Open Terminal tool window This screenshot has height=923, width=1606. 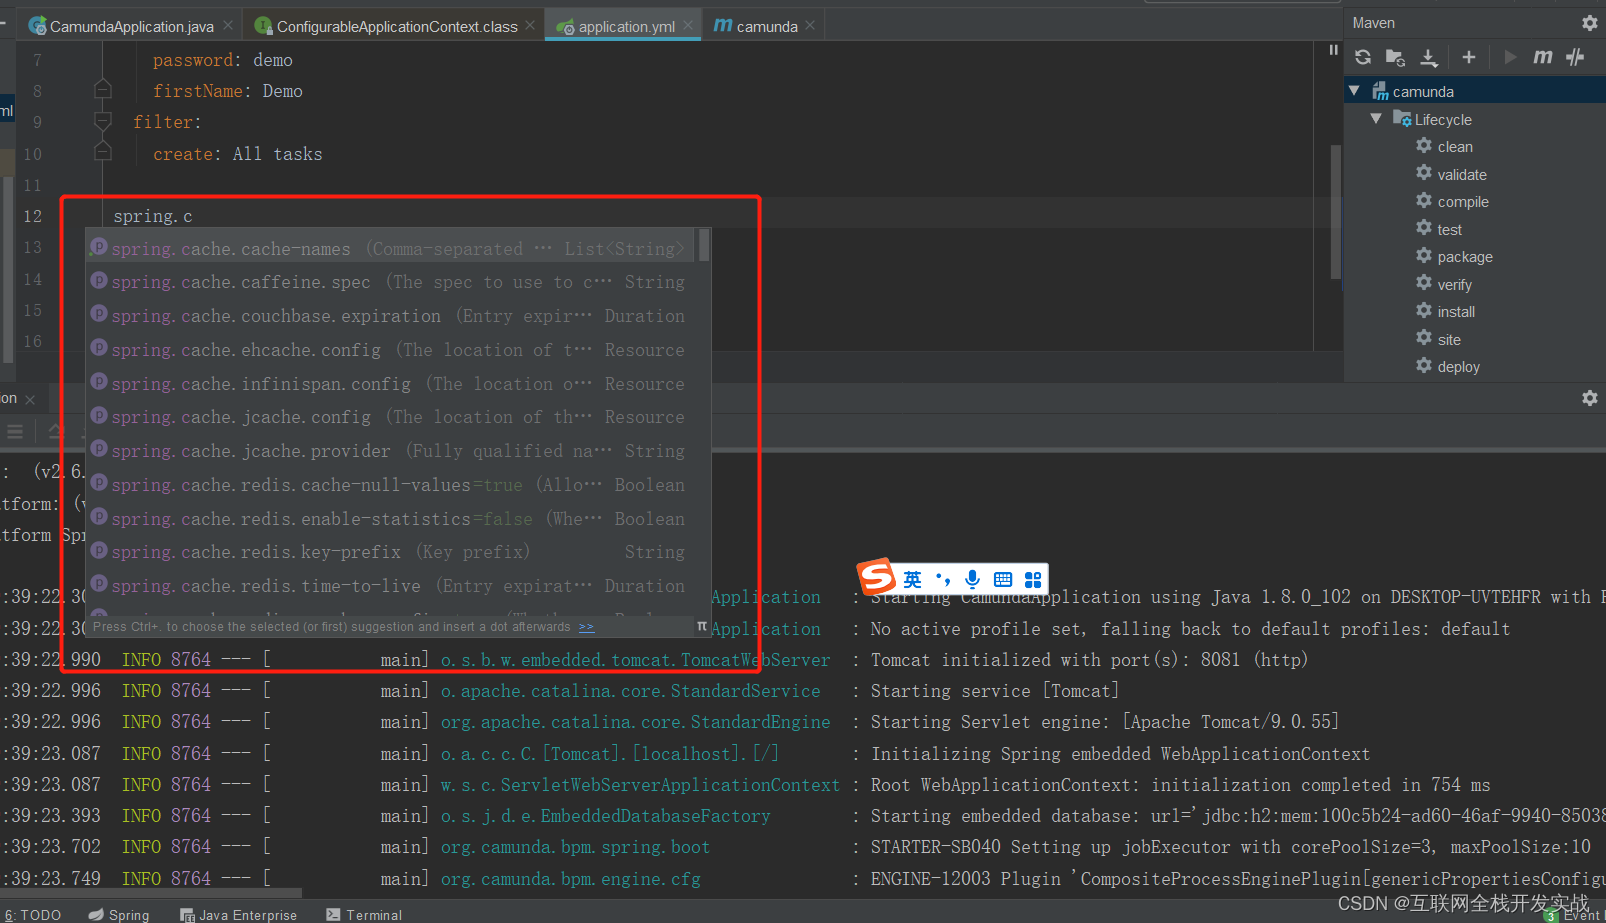365,914
